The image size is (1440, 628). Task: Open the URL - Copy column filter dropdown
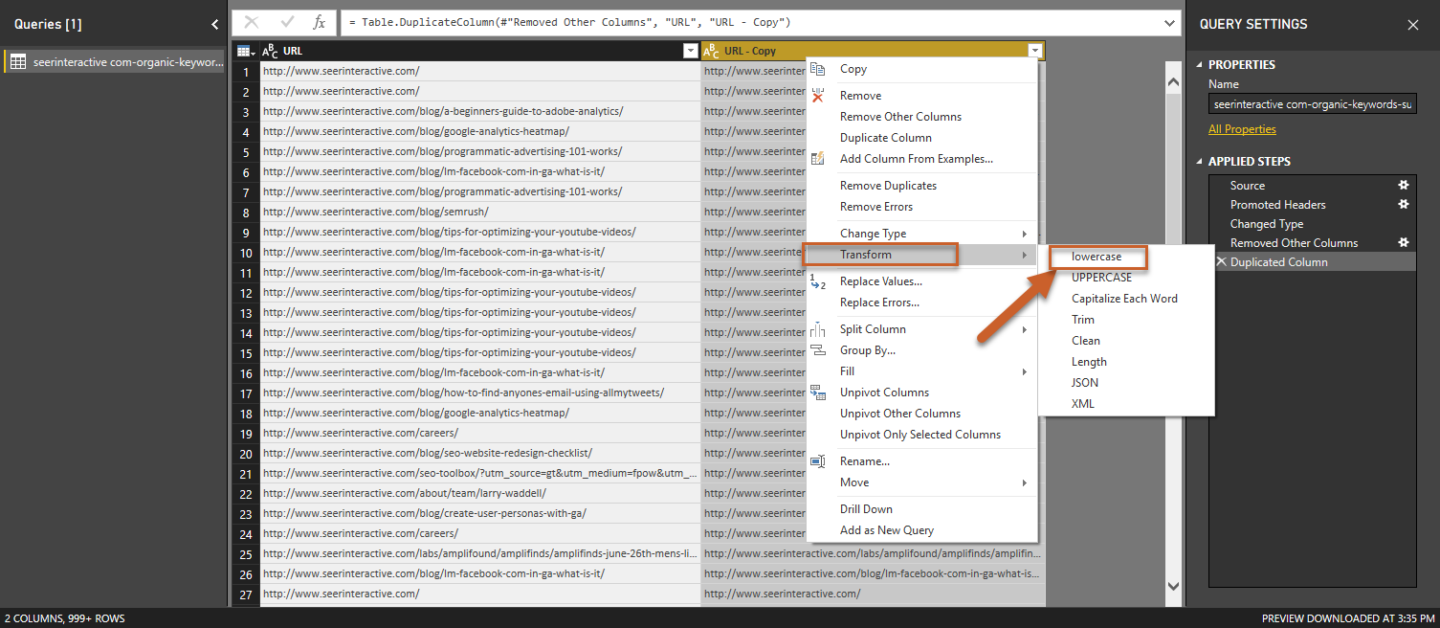[1034, 51]
